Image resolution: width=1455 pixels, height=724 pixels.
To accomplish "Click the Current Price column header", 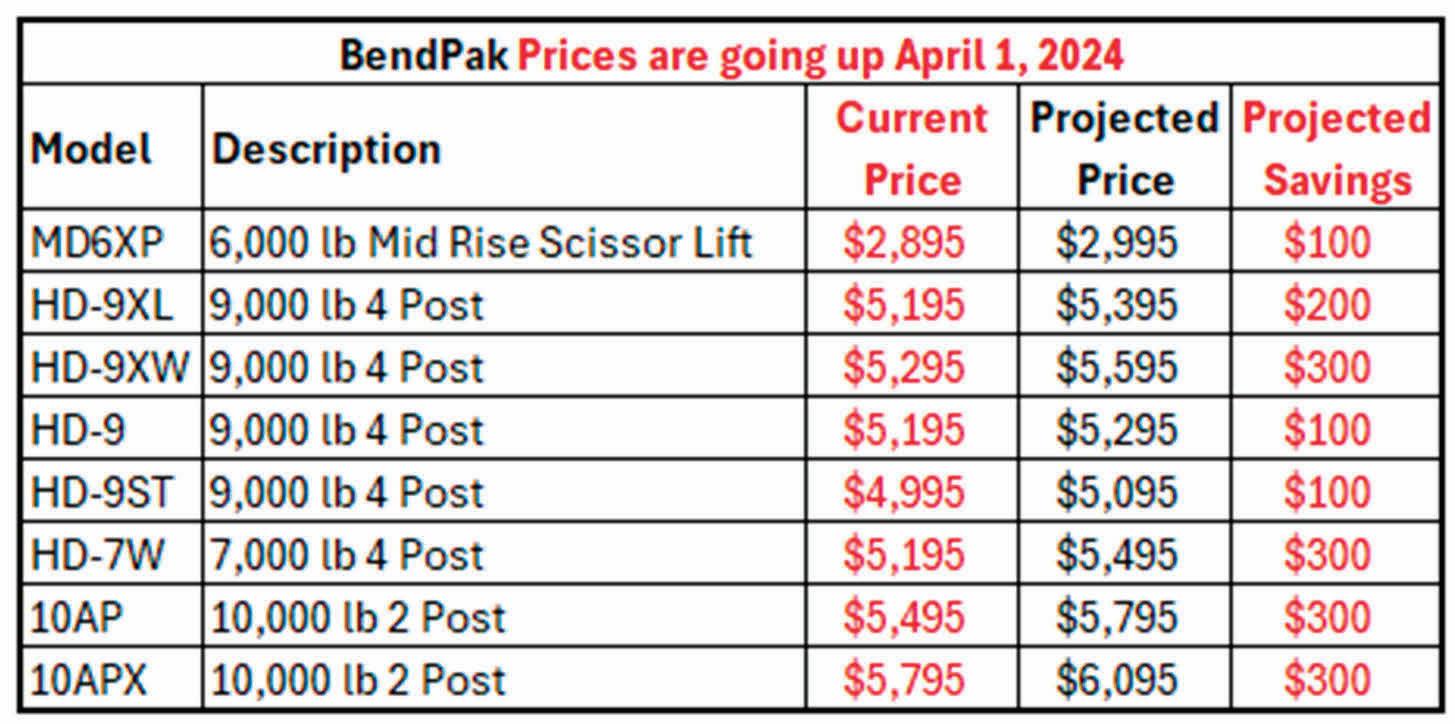I will pyautogui.click(x=912, y=149).
